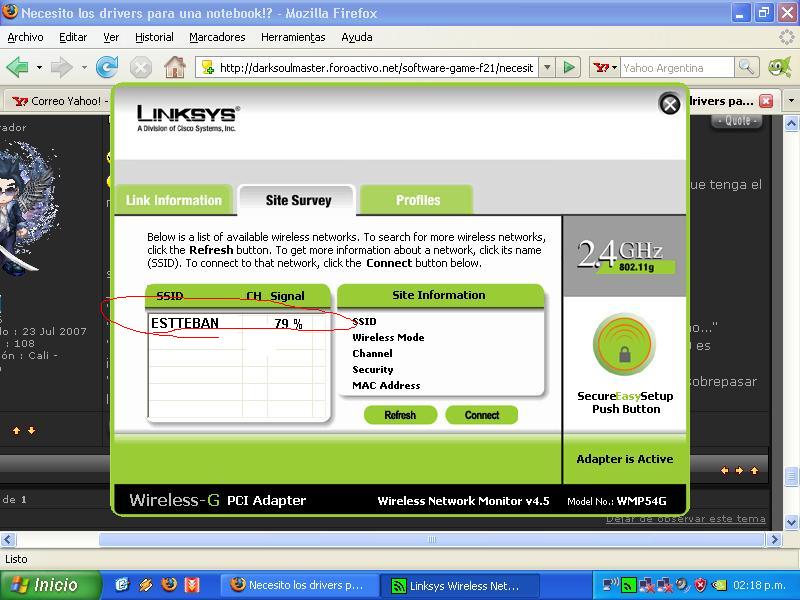
Task: Click the SSID column header
Action: pos(170,296)
